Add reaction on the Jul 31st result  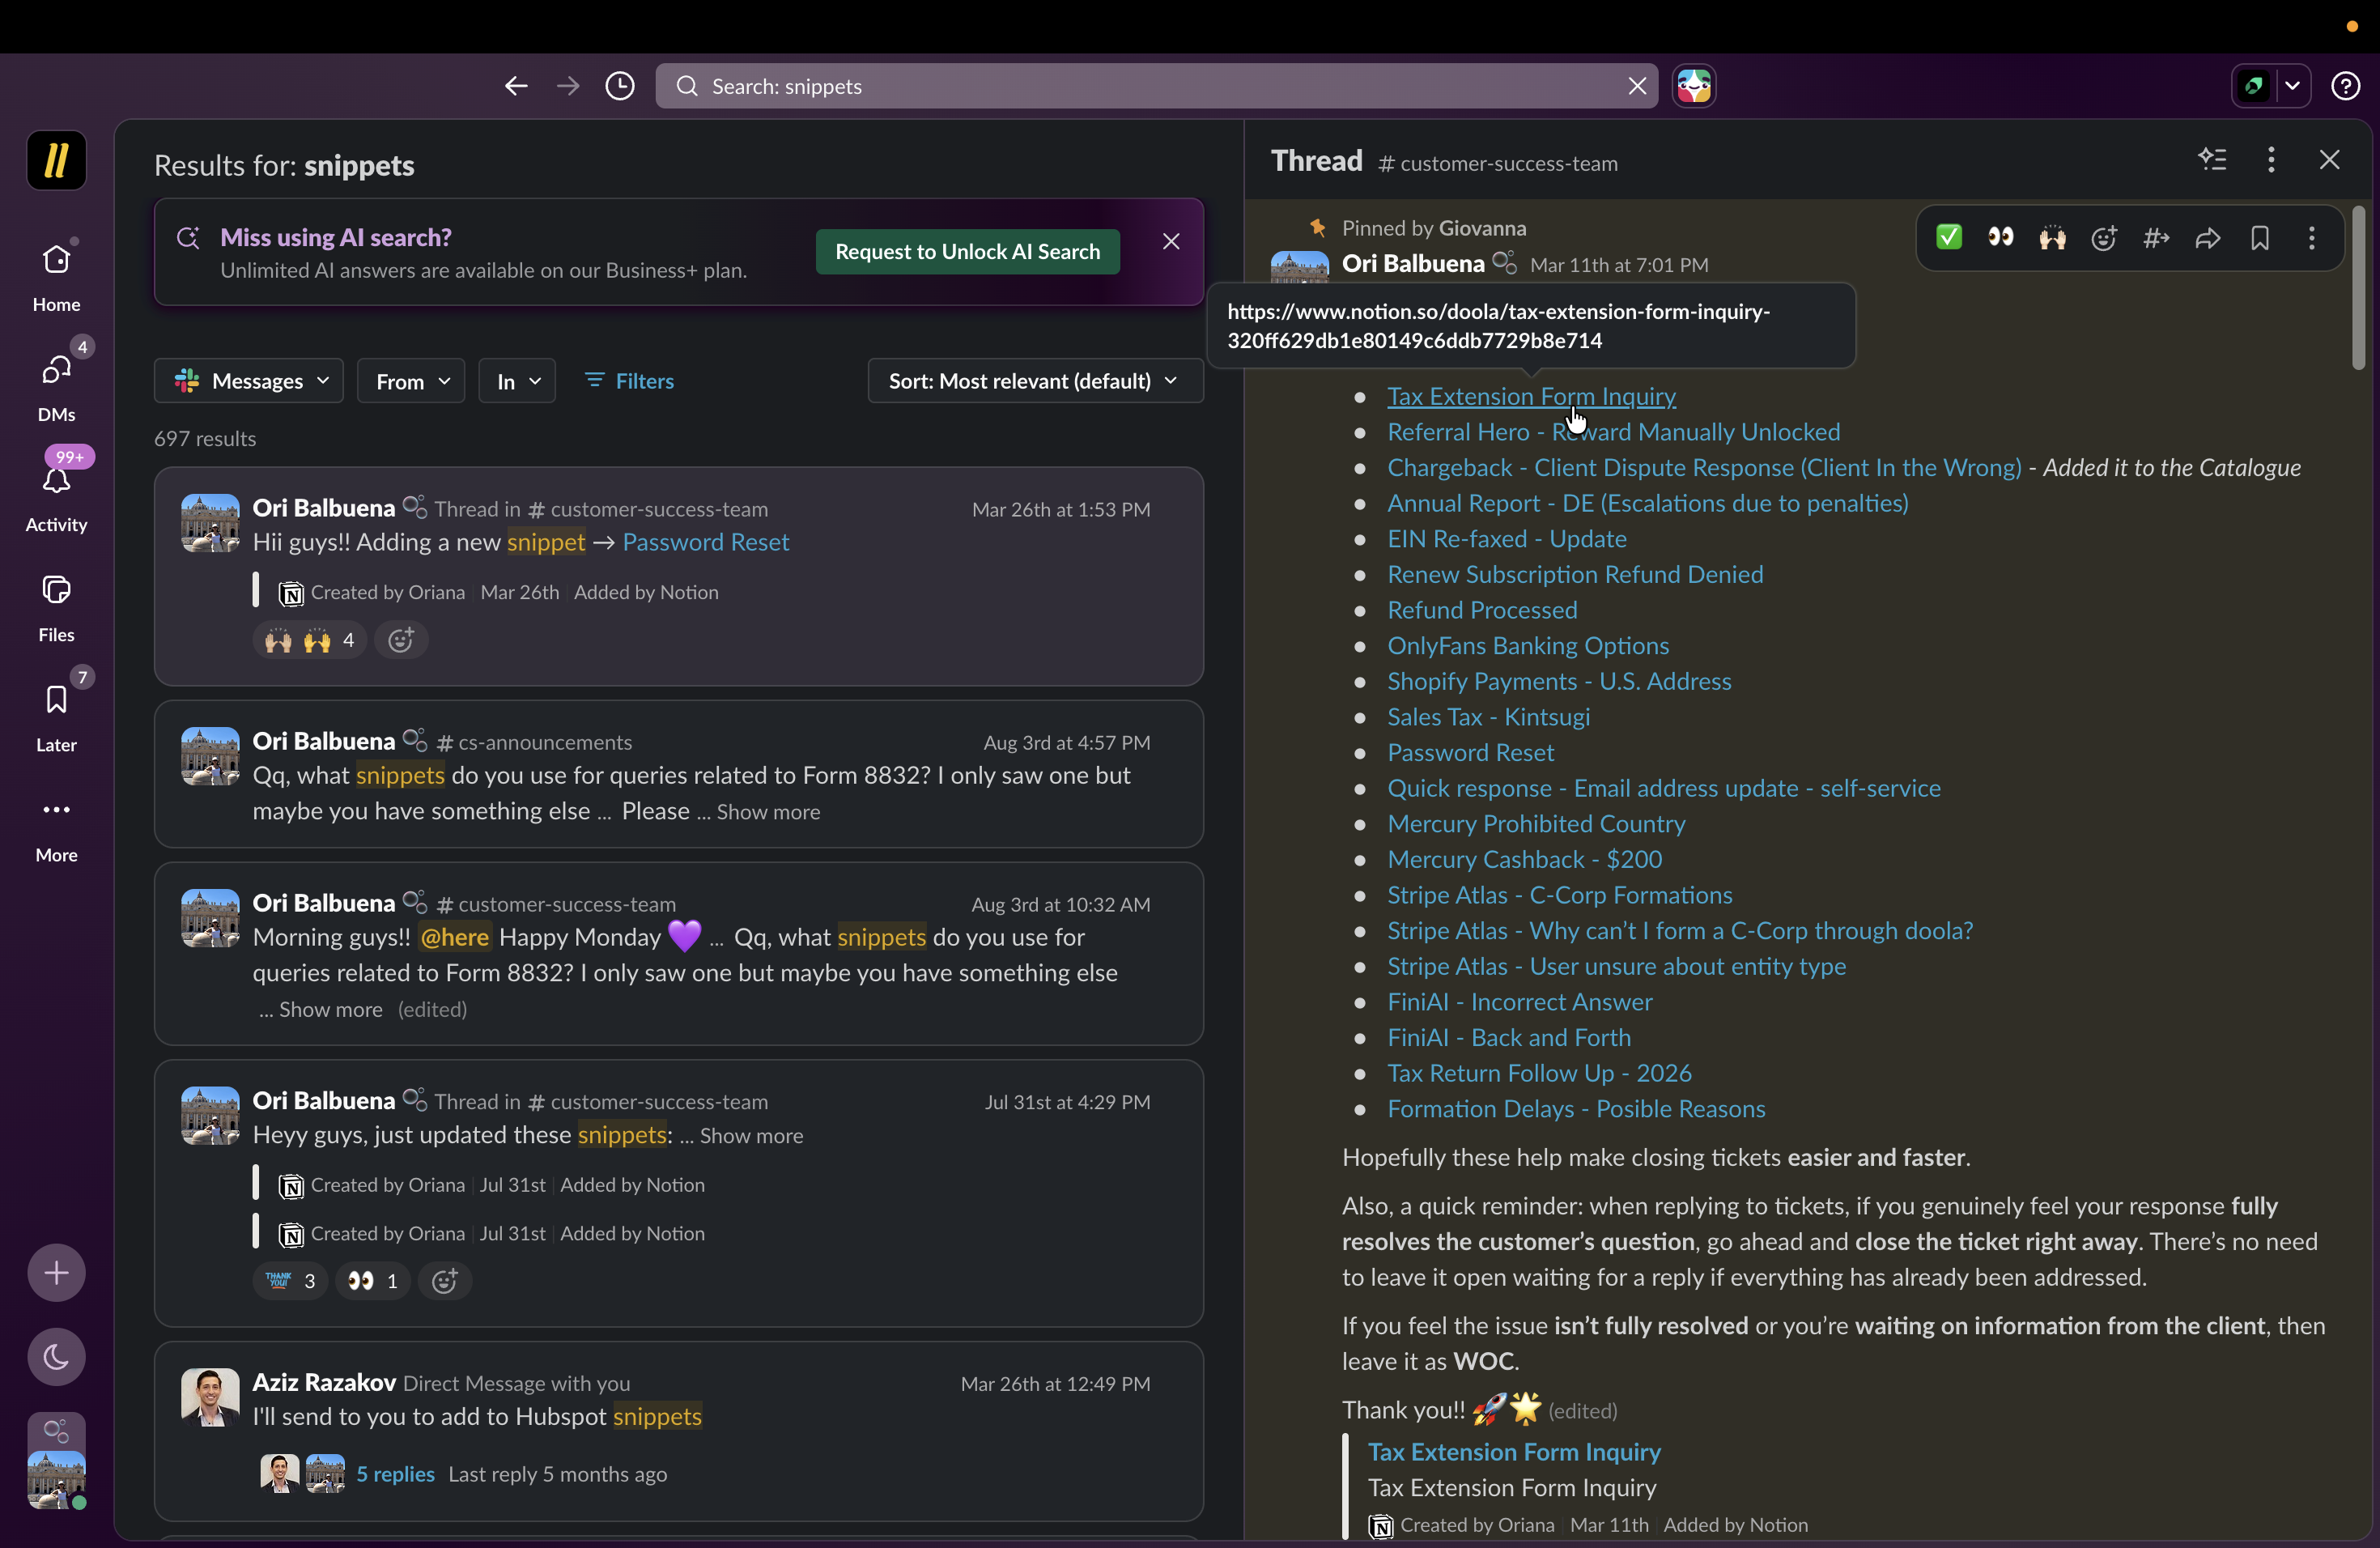pyautogui.click(x=445, y=1281)
